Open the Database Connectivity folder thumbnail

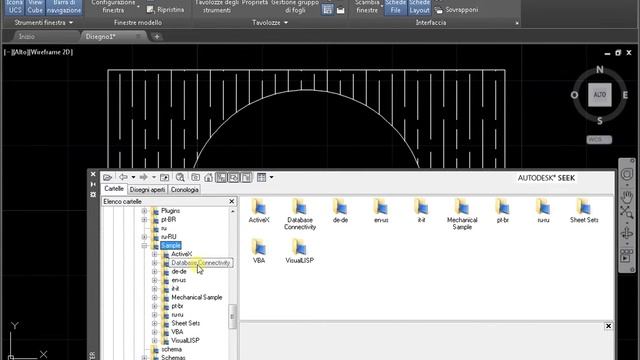300,214
